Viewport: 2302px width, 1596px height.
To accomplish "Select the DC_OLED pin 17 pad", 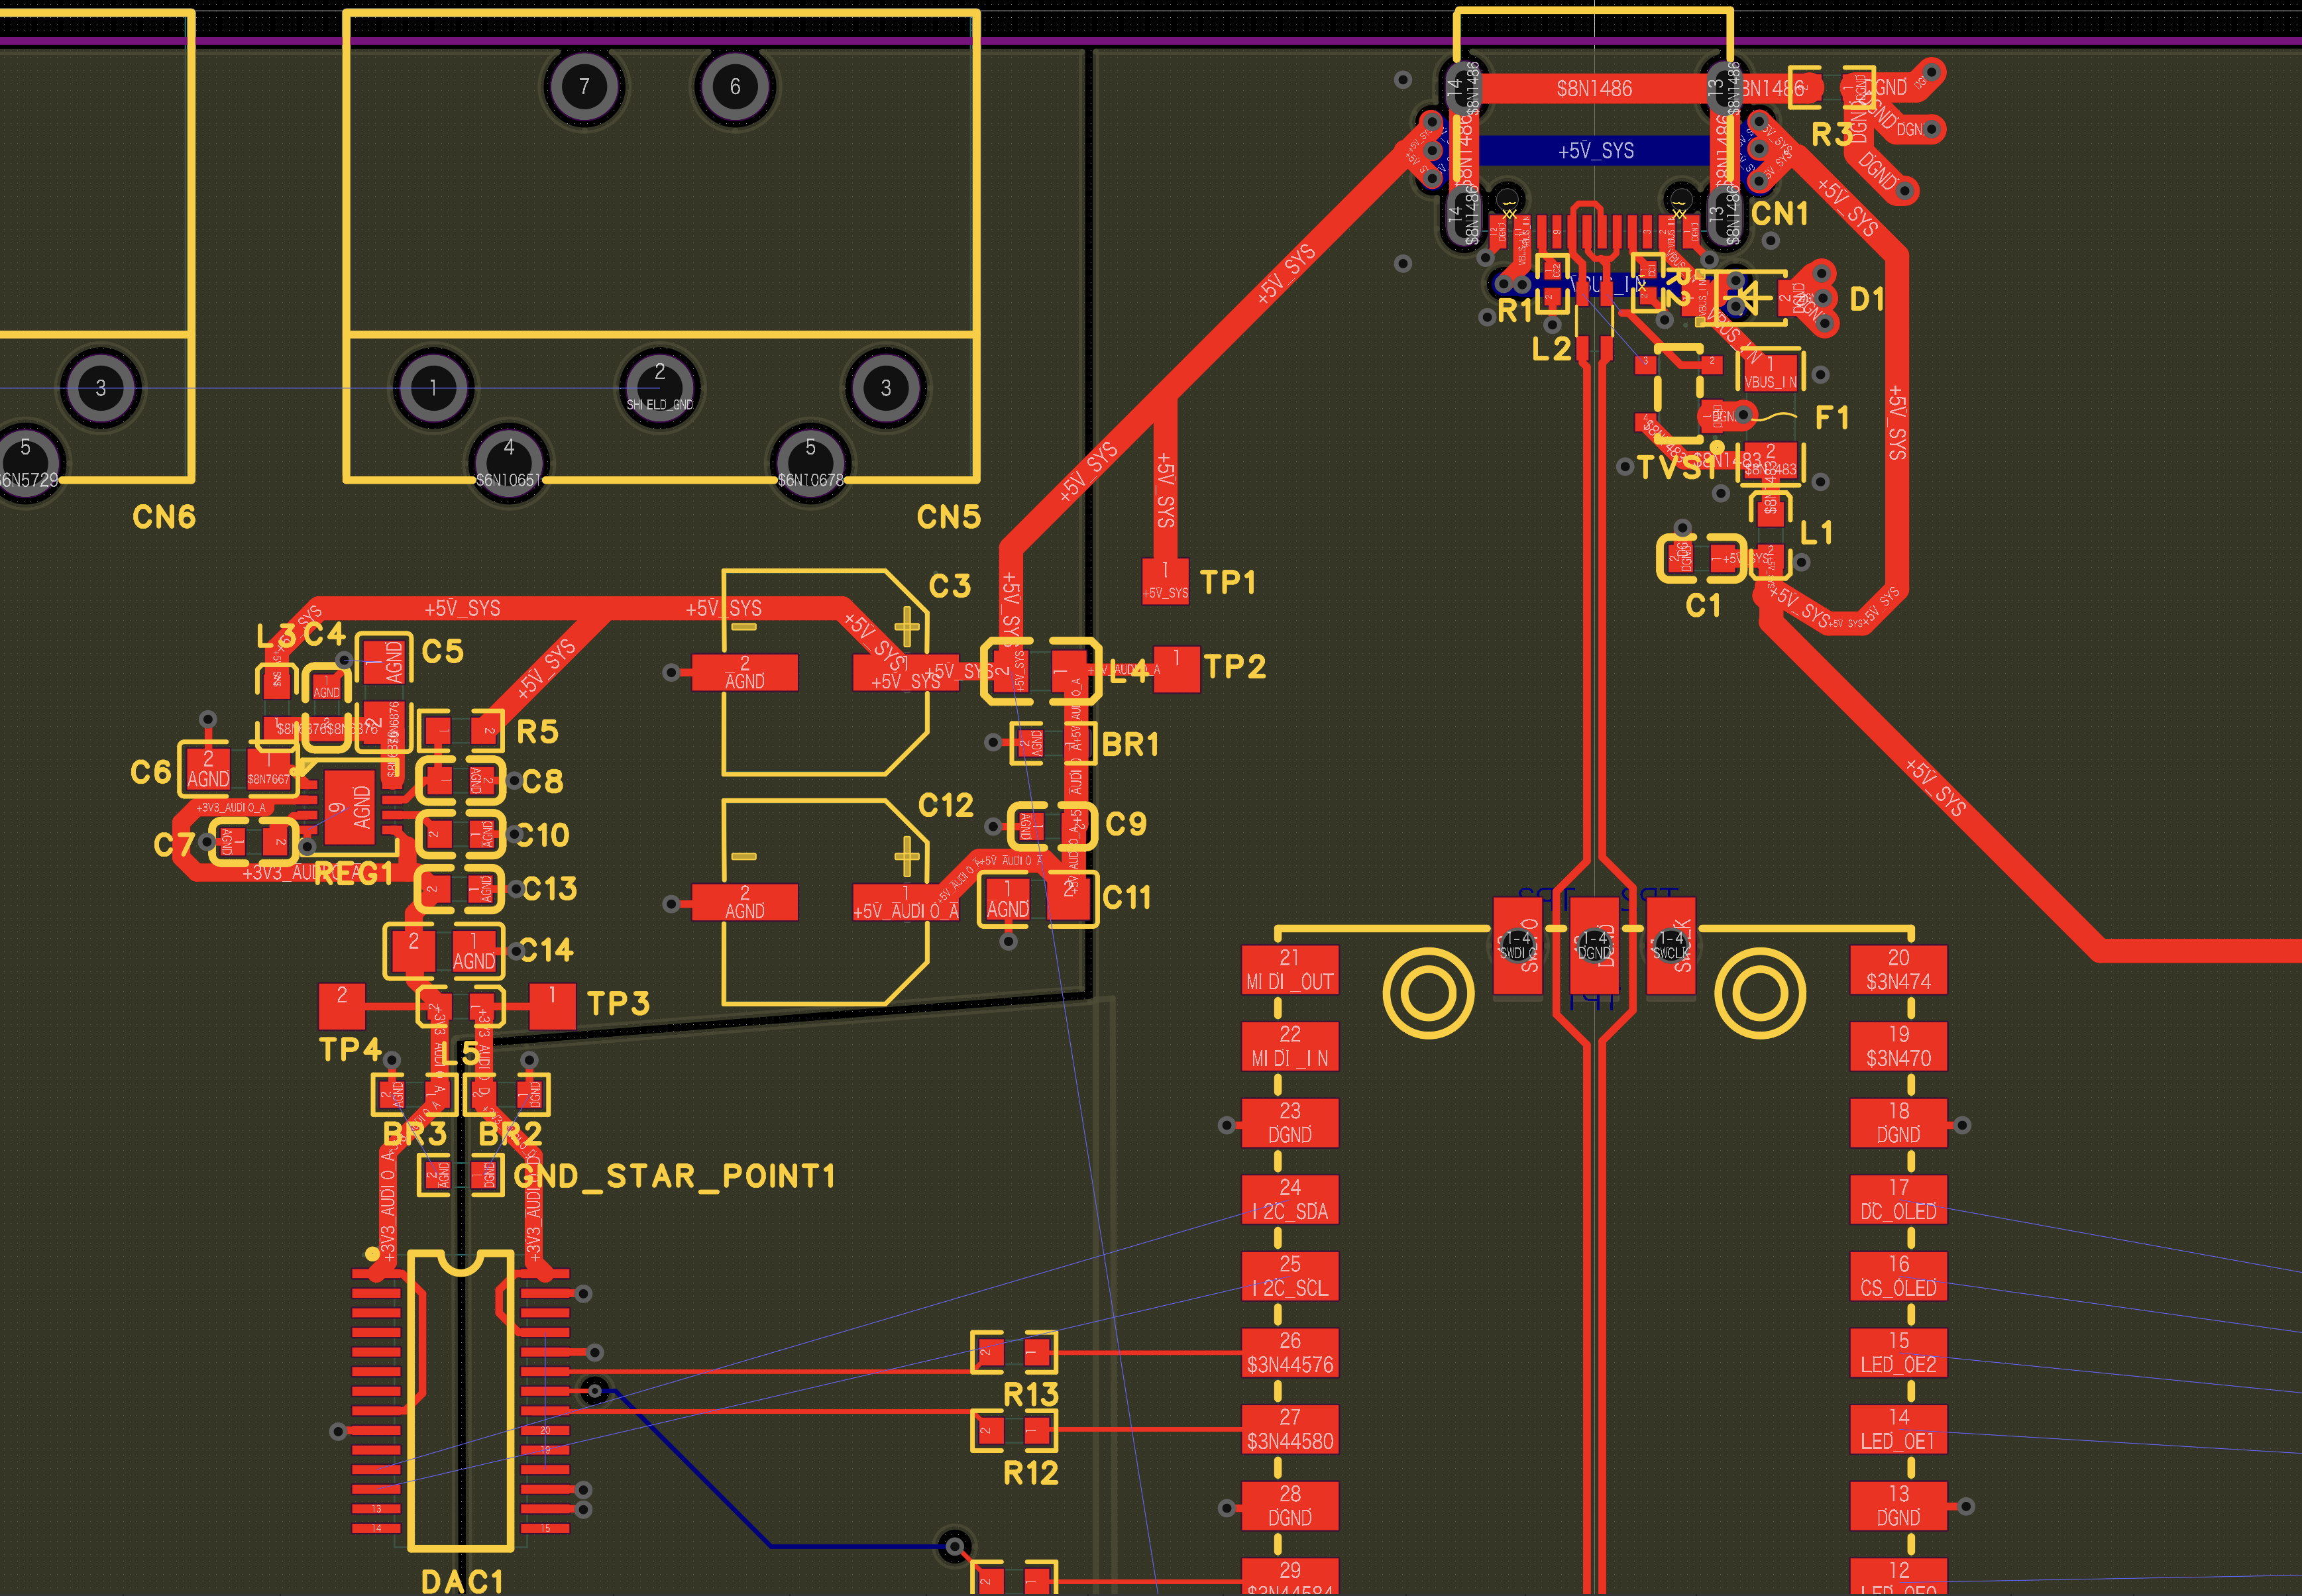I will click(x=1898, y=1199).
